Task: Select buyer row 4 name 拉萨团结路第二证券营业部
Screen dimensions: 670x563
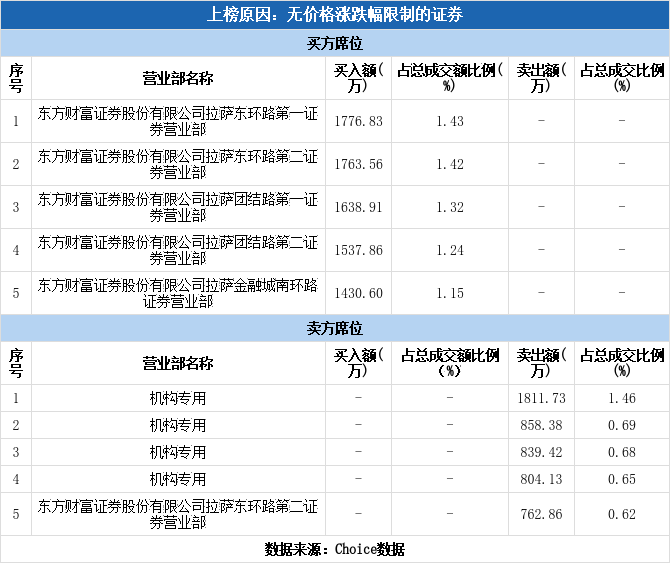Action: (x=178, y=250)
